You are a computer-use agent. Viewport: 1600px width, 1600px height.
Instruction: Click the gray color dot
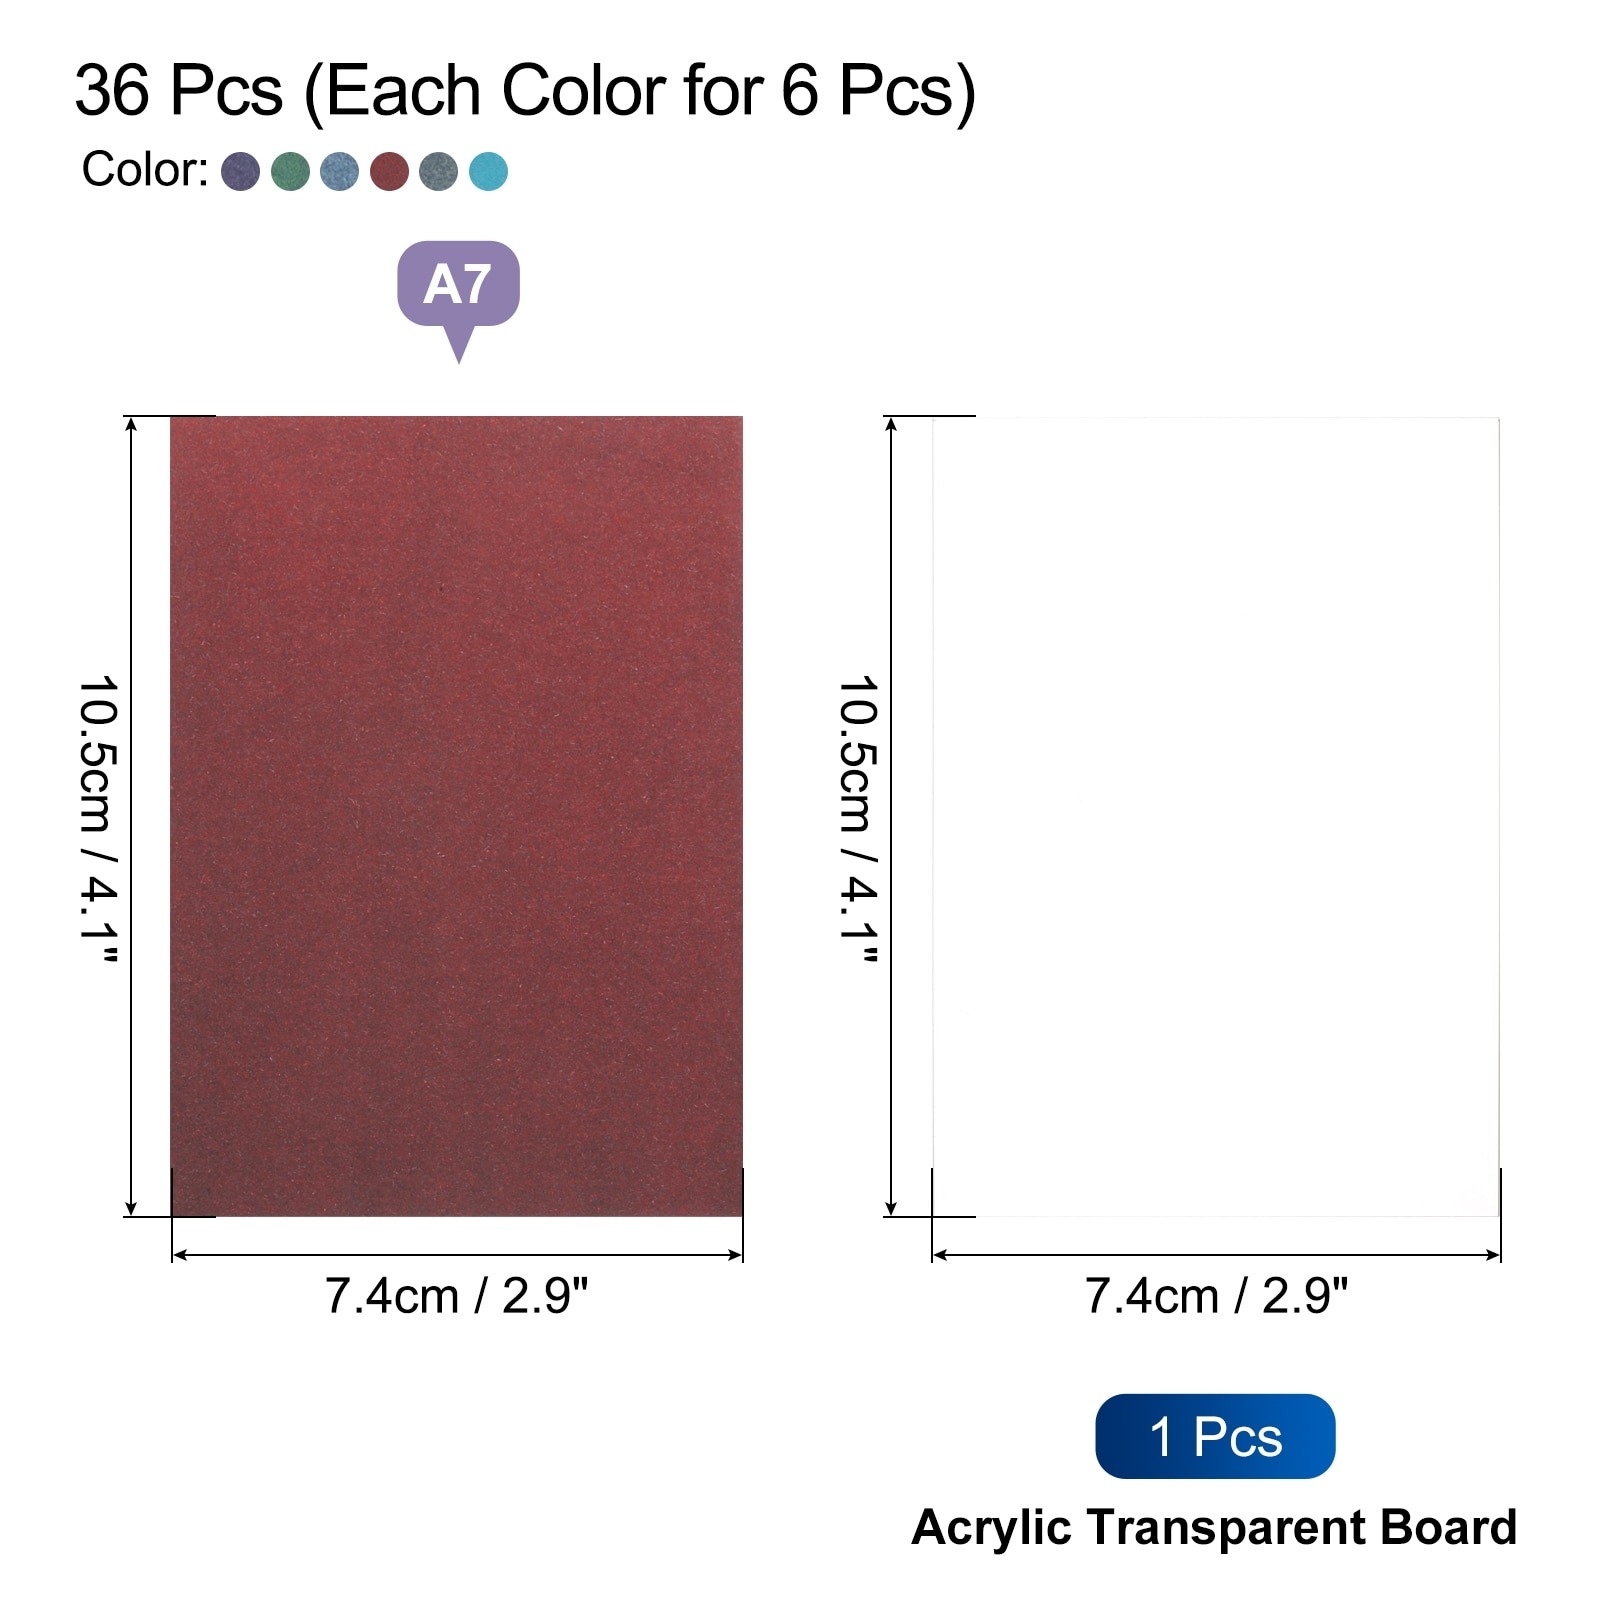[438, 171]
